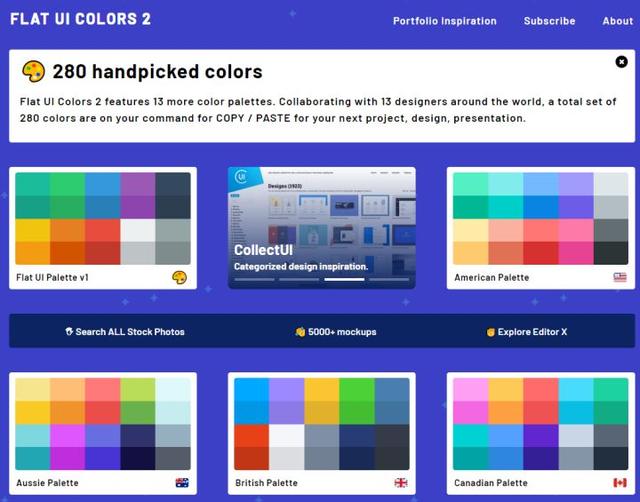Pick the magenta swatch in Aussie Palette
Image resolution: width=640 pixels, height=502 pixels.
[x=68, y=435]
